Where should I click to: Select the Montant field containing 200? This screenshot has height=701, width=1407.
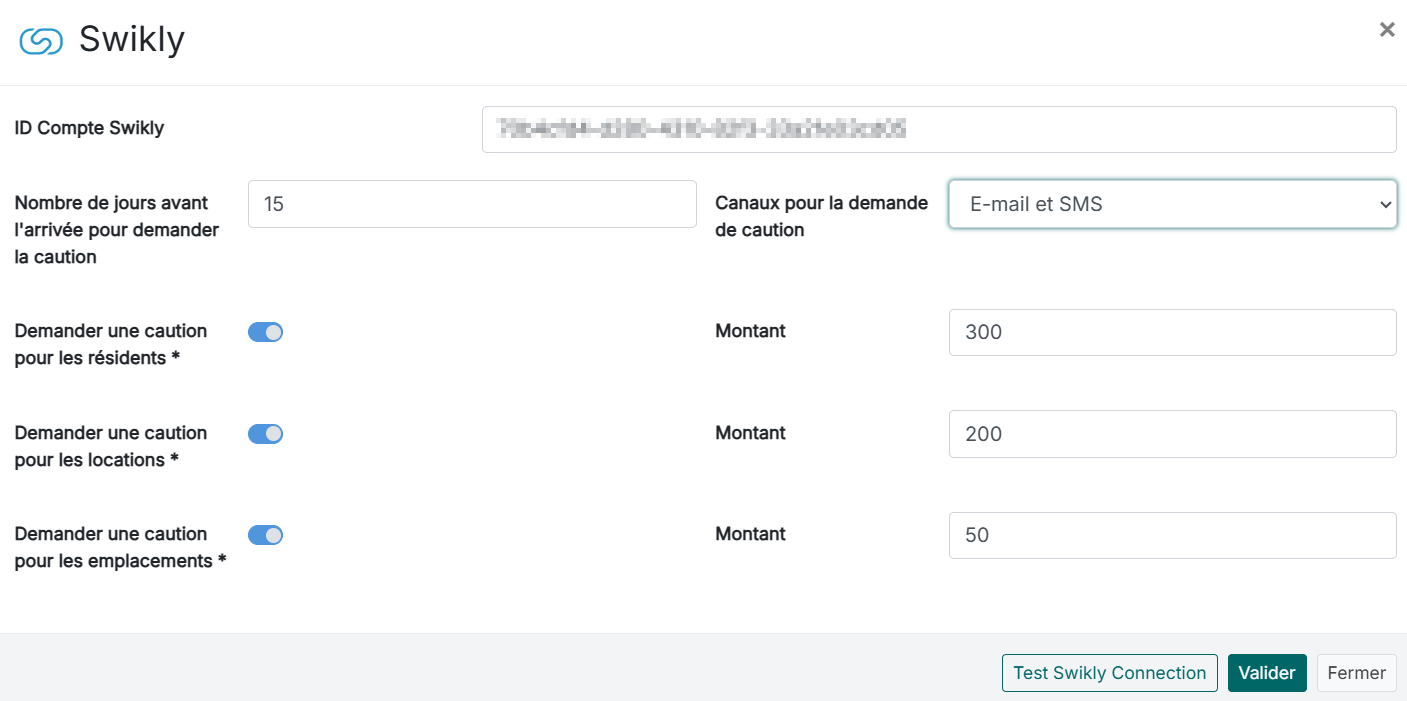1171,434
